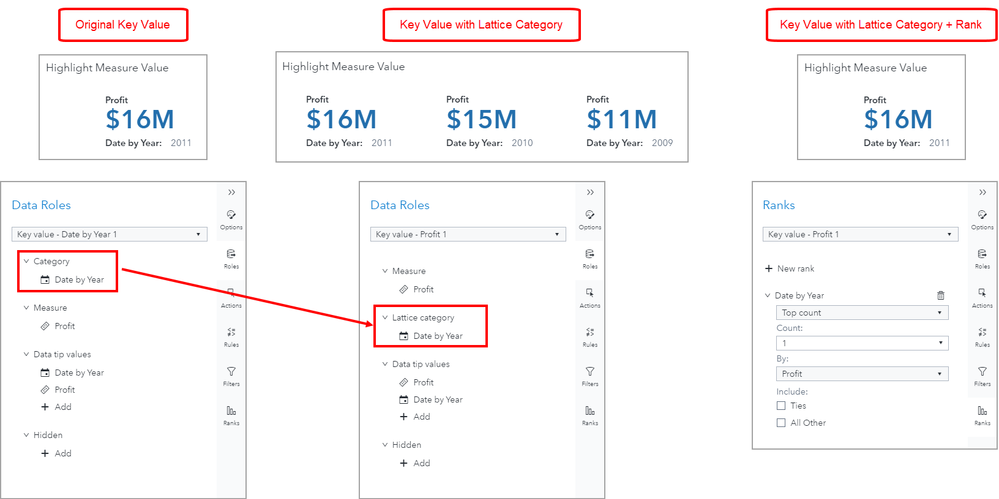The height and width of the screenshot is (499, 999).
Task: Select Date by Year under Category
Action: (x=72, y=279)
